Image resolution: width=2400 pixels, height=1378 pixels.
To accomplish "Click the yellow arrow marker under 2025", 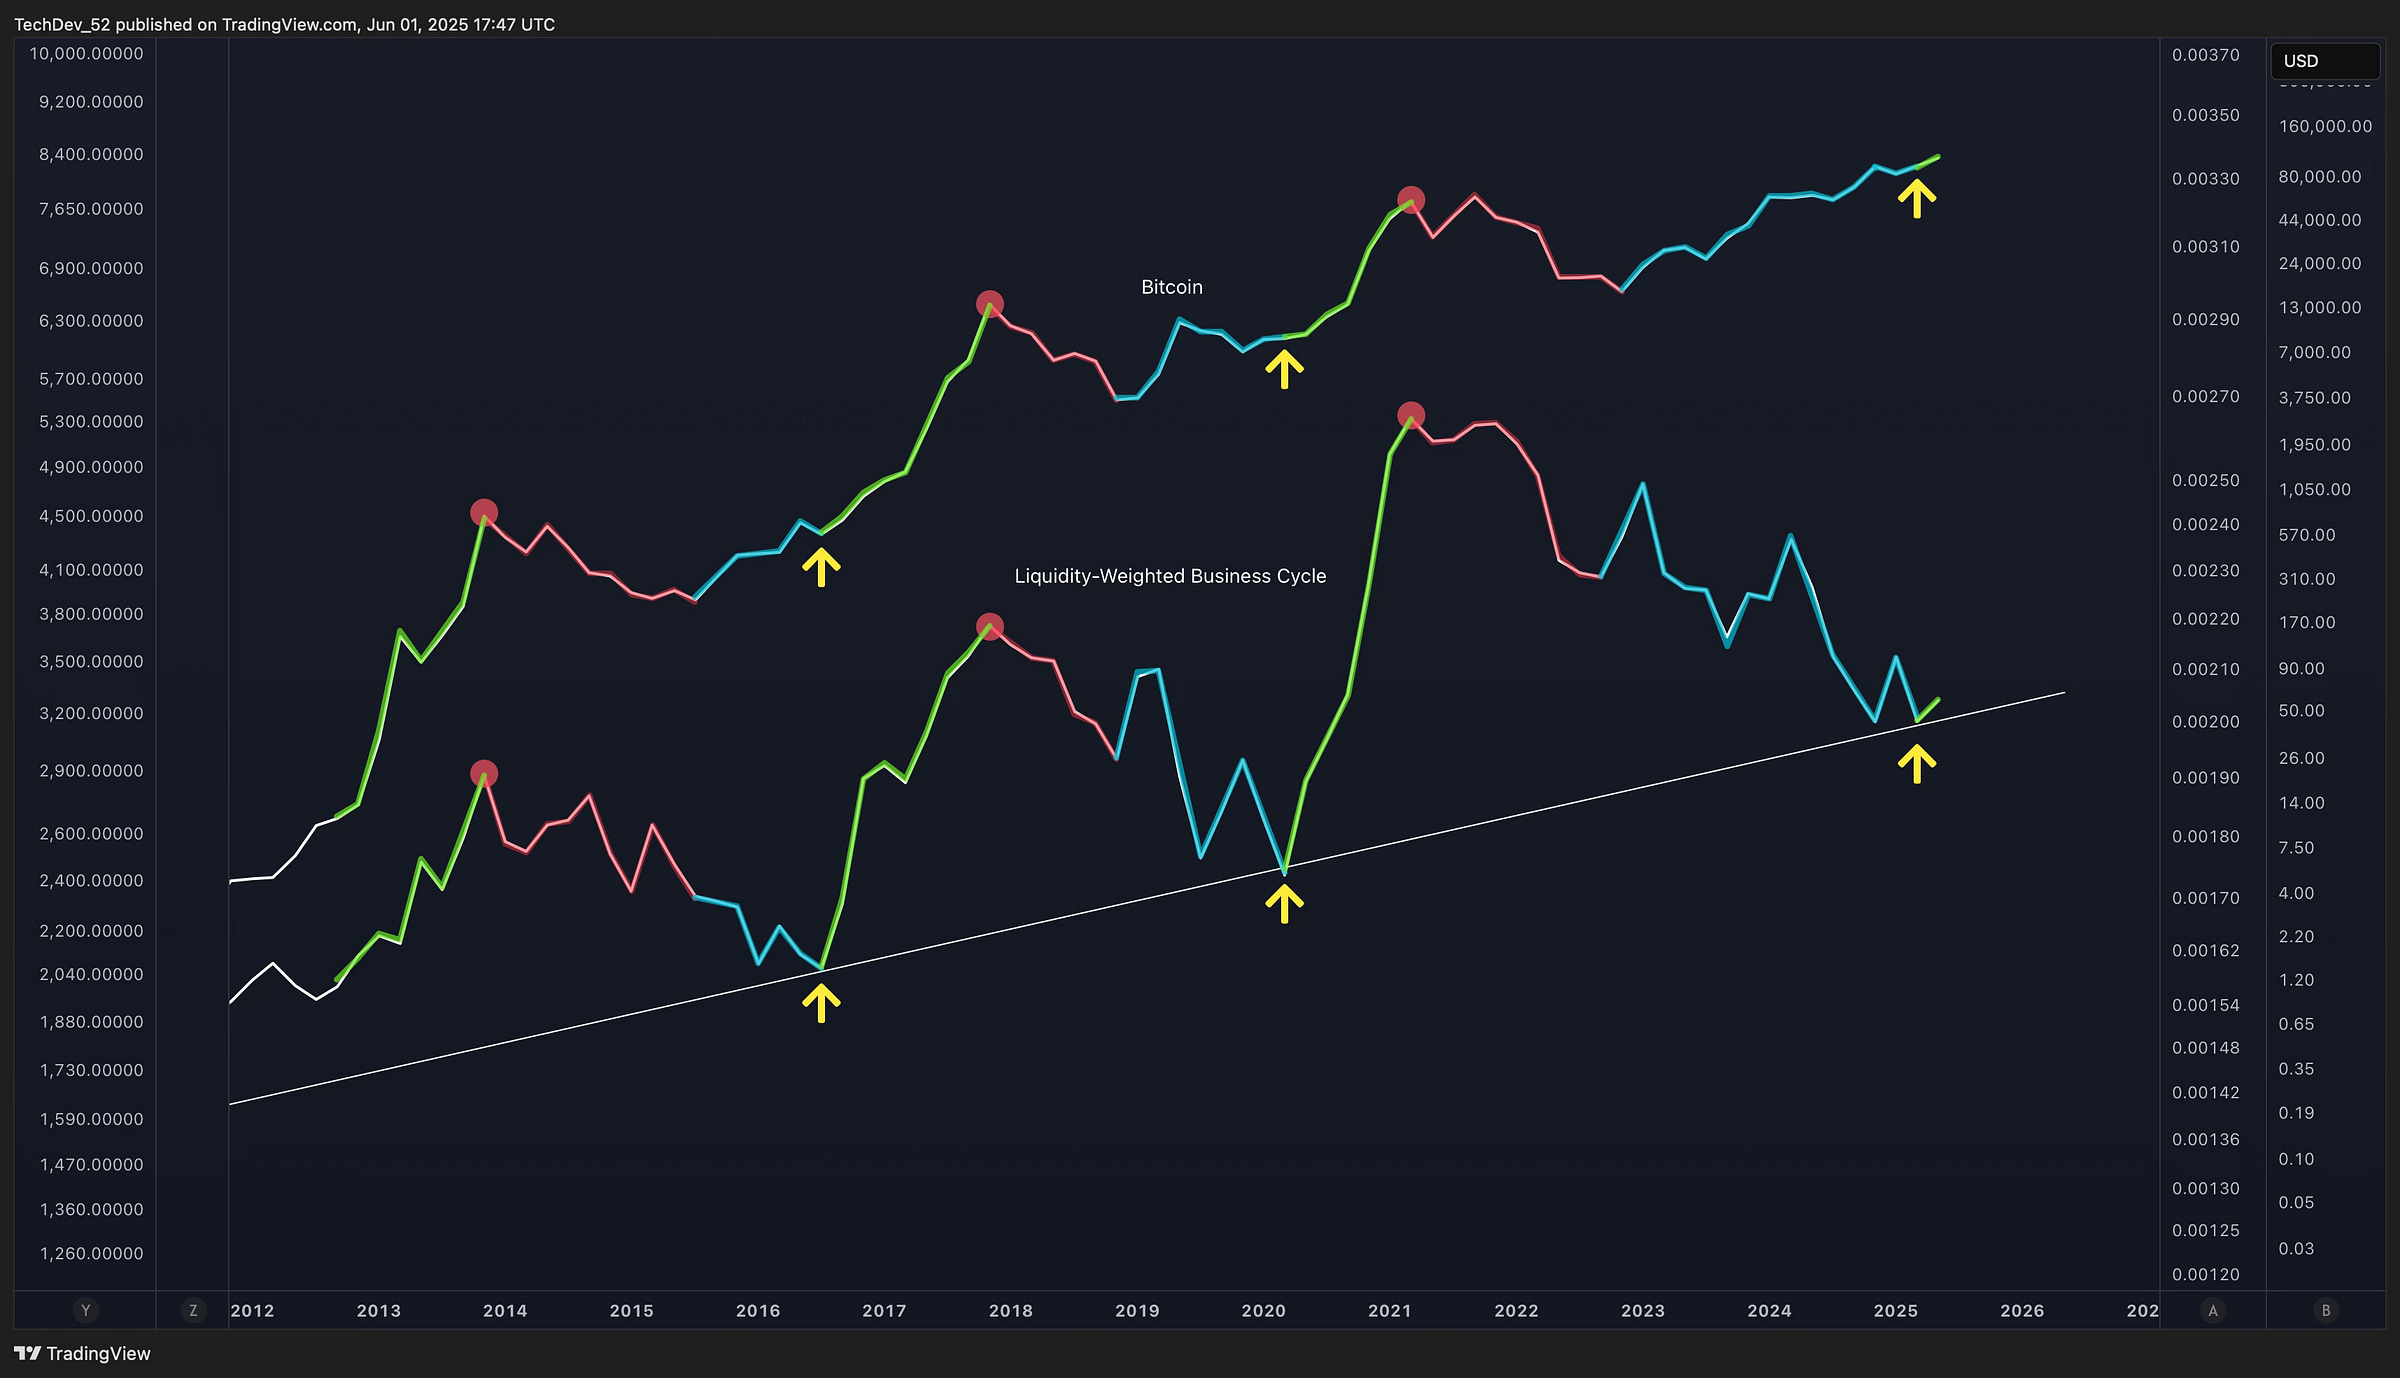I will [x=1918, y=199].
